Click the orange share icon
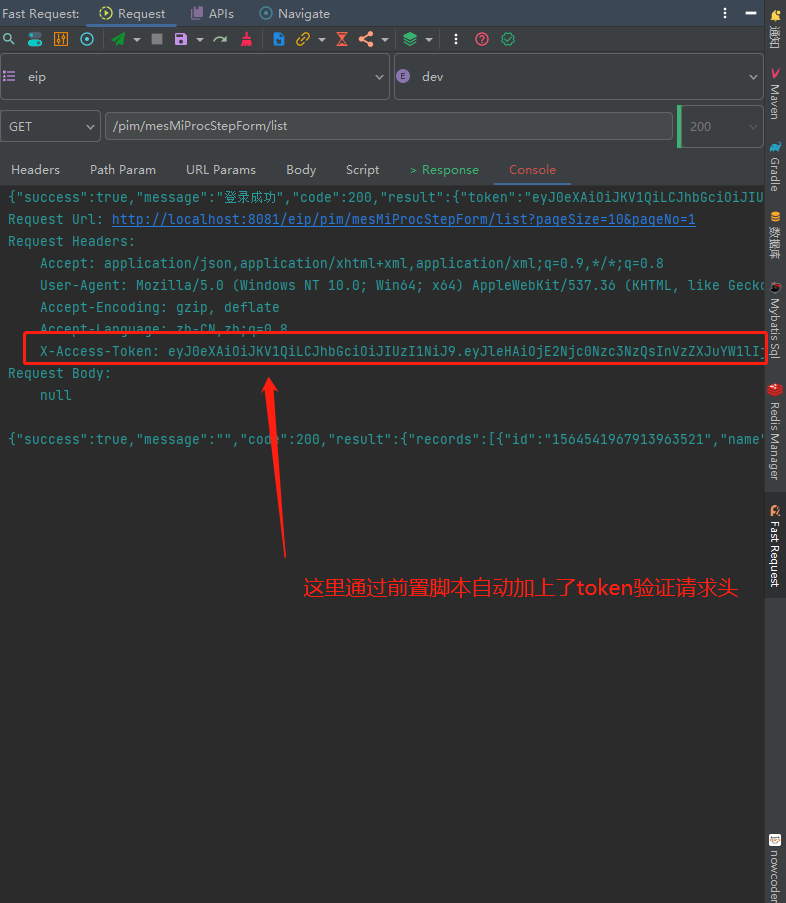Viewport: 786px width, 903px height. (x=366, y=39)
